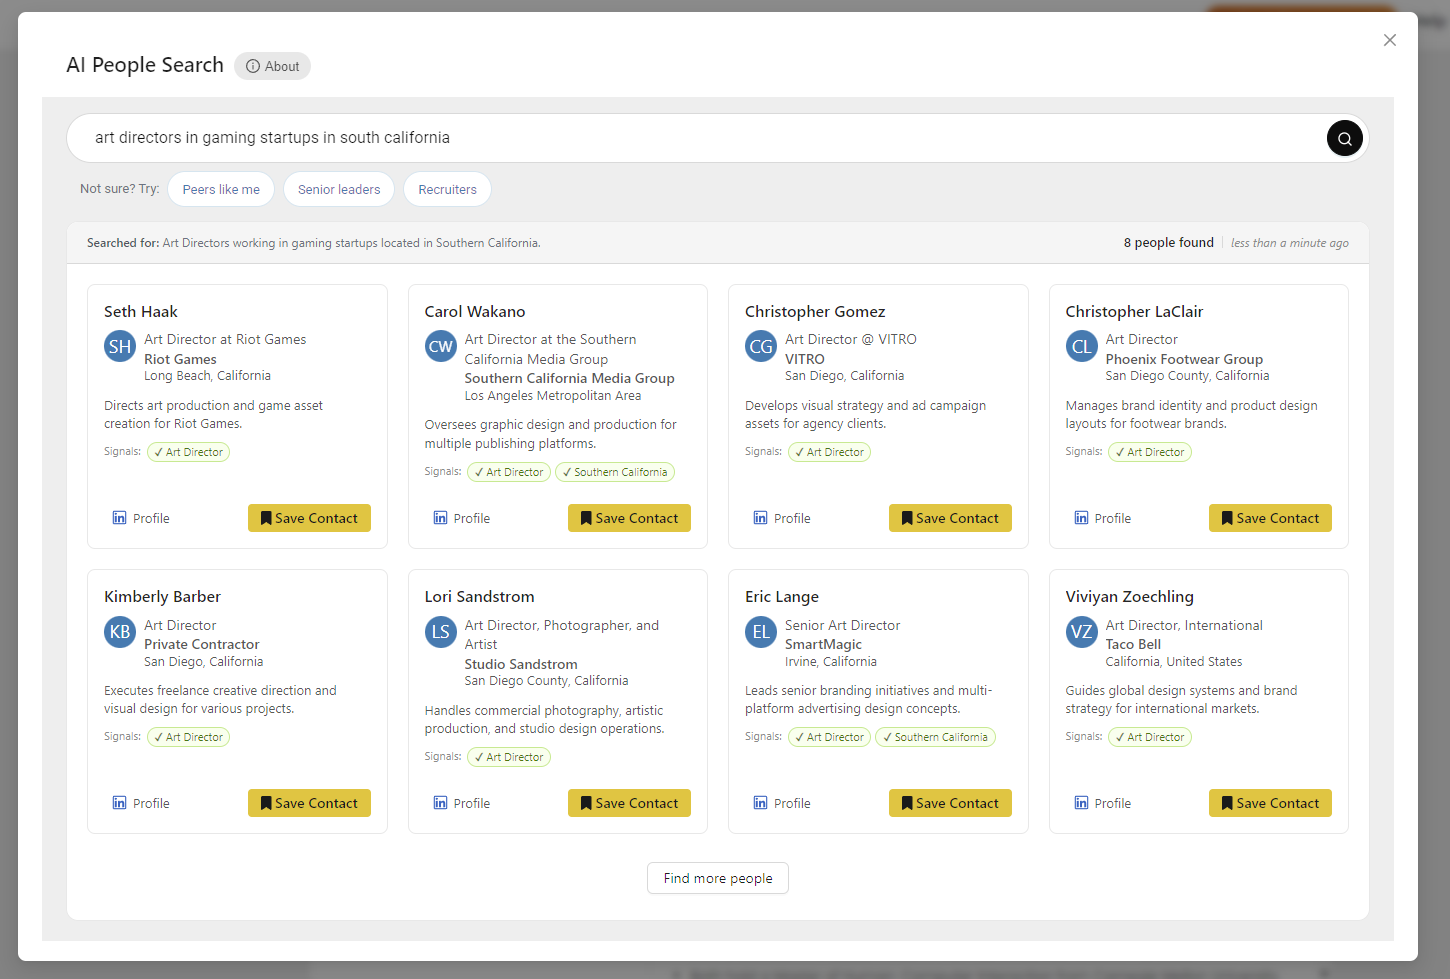
Task: Click Viviyan Zoechling's Art Director signal tag
Action: pyautogui.click(x=1150, y=737)
